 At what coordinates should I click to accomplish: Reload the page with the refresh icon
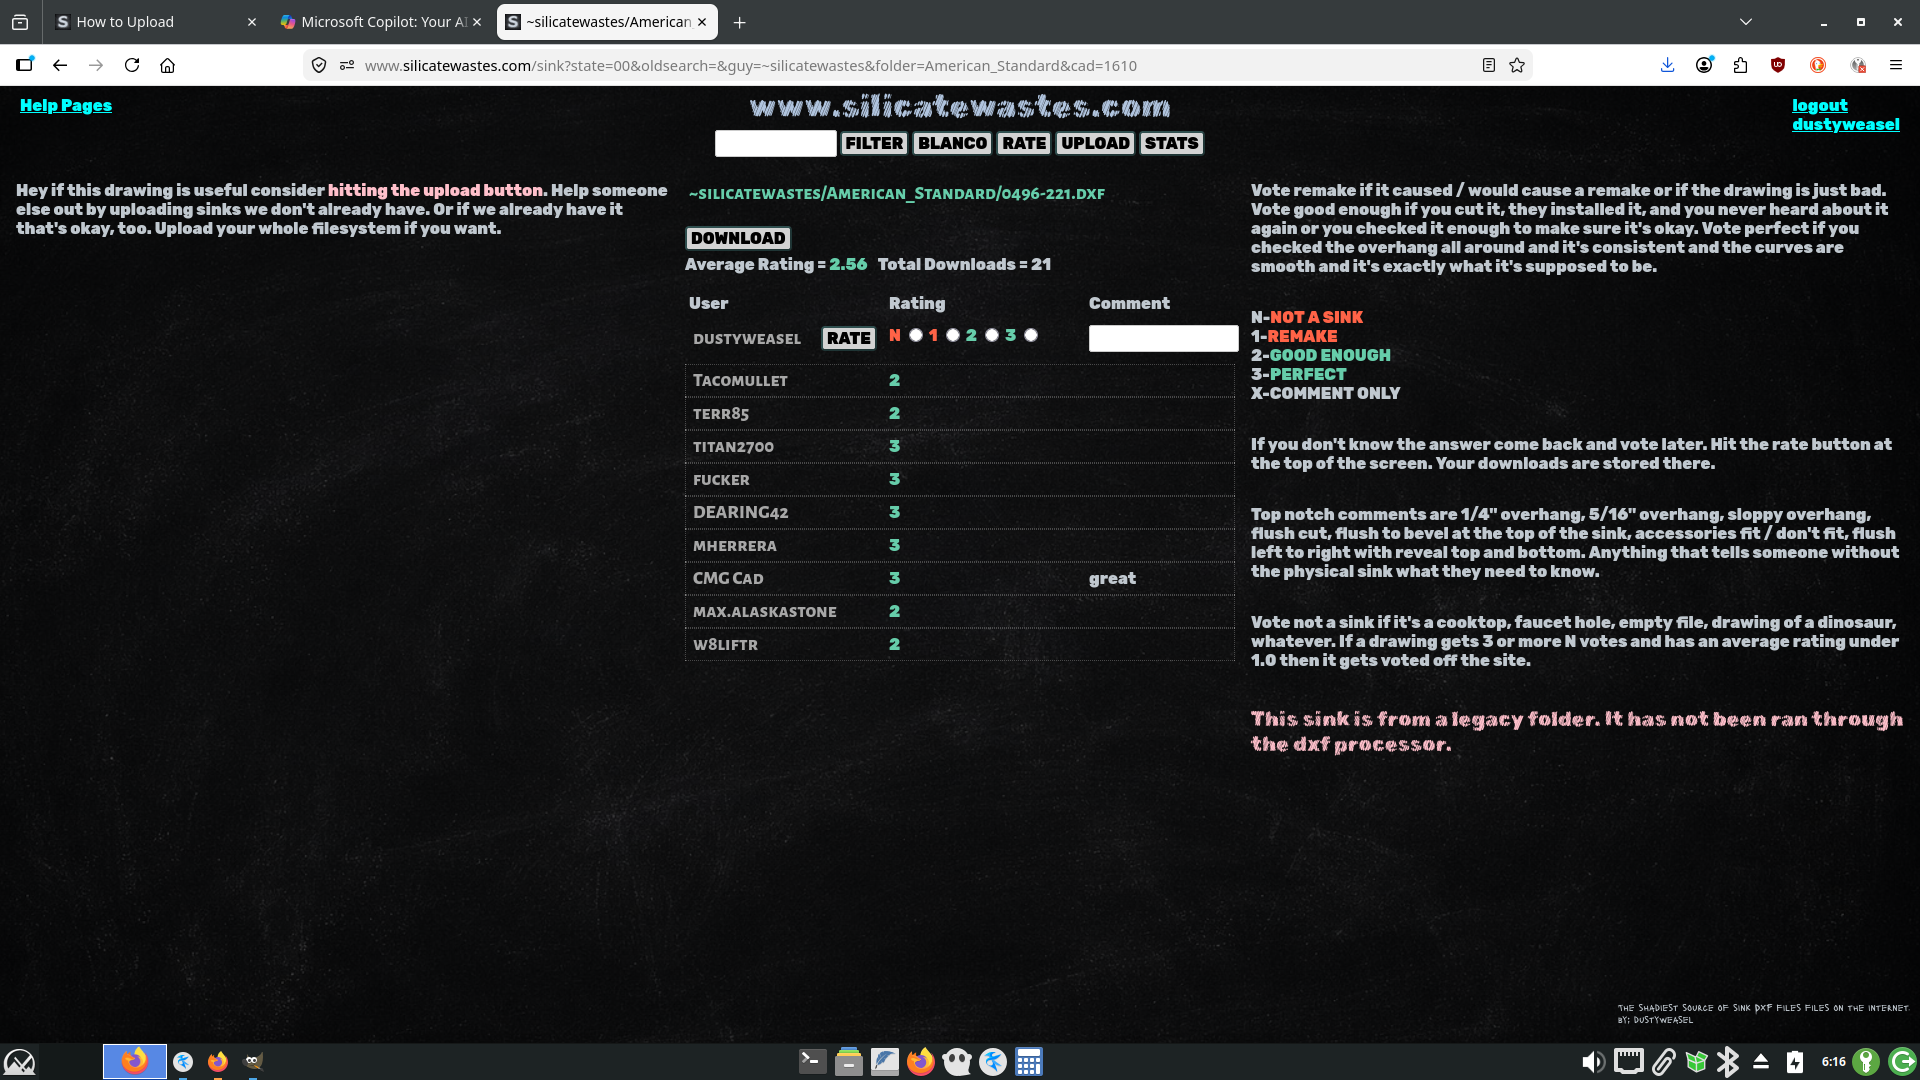132,65
